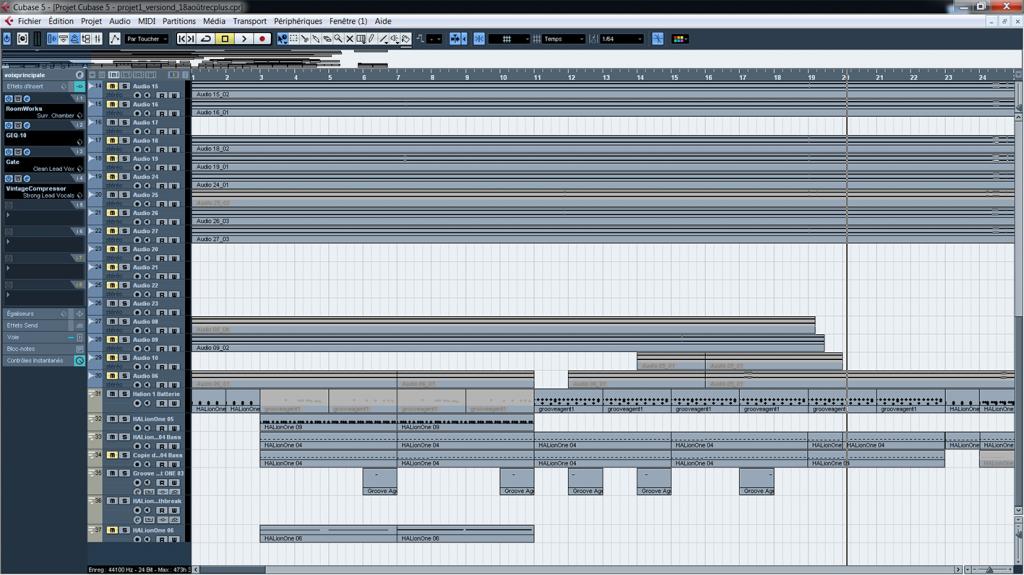Open the snap type dropdown
This screenshot has width=1024, height=575.
508,39
